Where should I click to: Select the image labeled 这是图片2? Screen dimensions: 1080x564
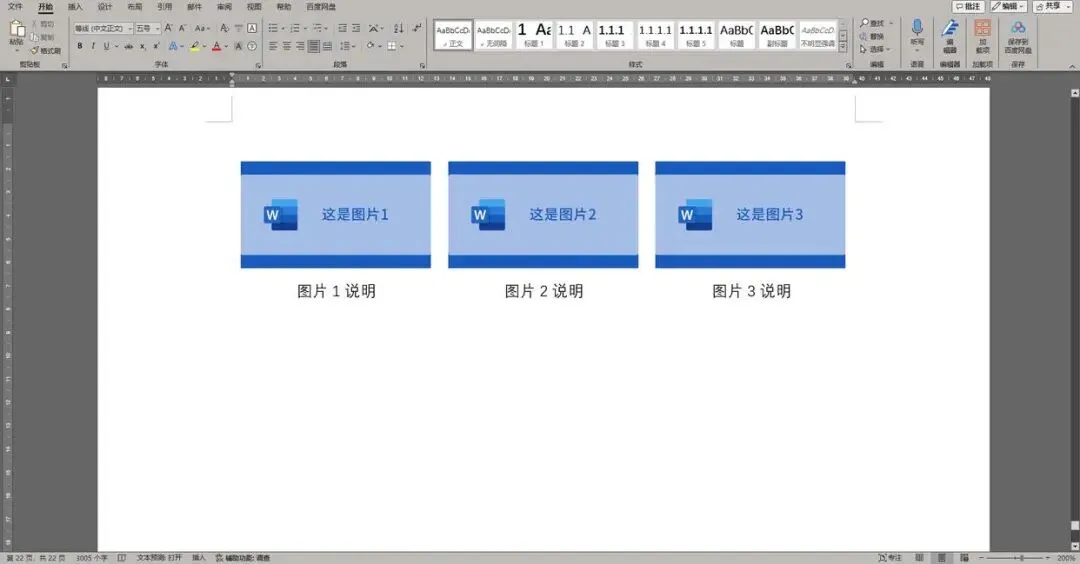543,214
